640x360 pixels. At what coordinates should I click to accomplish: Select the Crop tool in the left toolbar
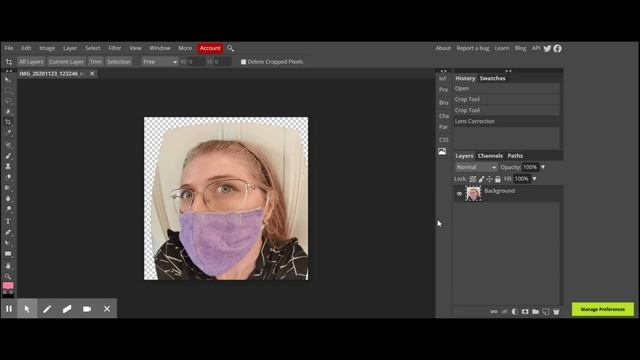point(8,122)
